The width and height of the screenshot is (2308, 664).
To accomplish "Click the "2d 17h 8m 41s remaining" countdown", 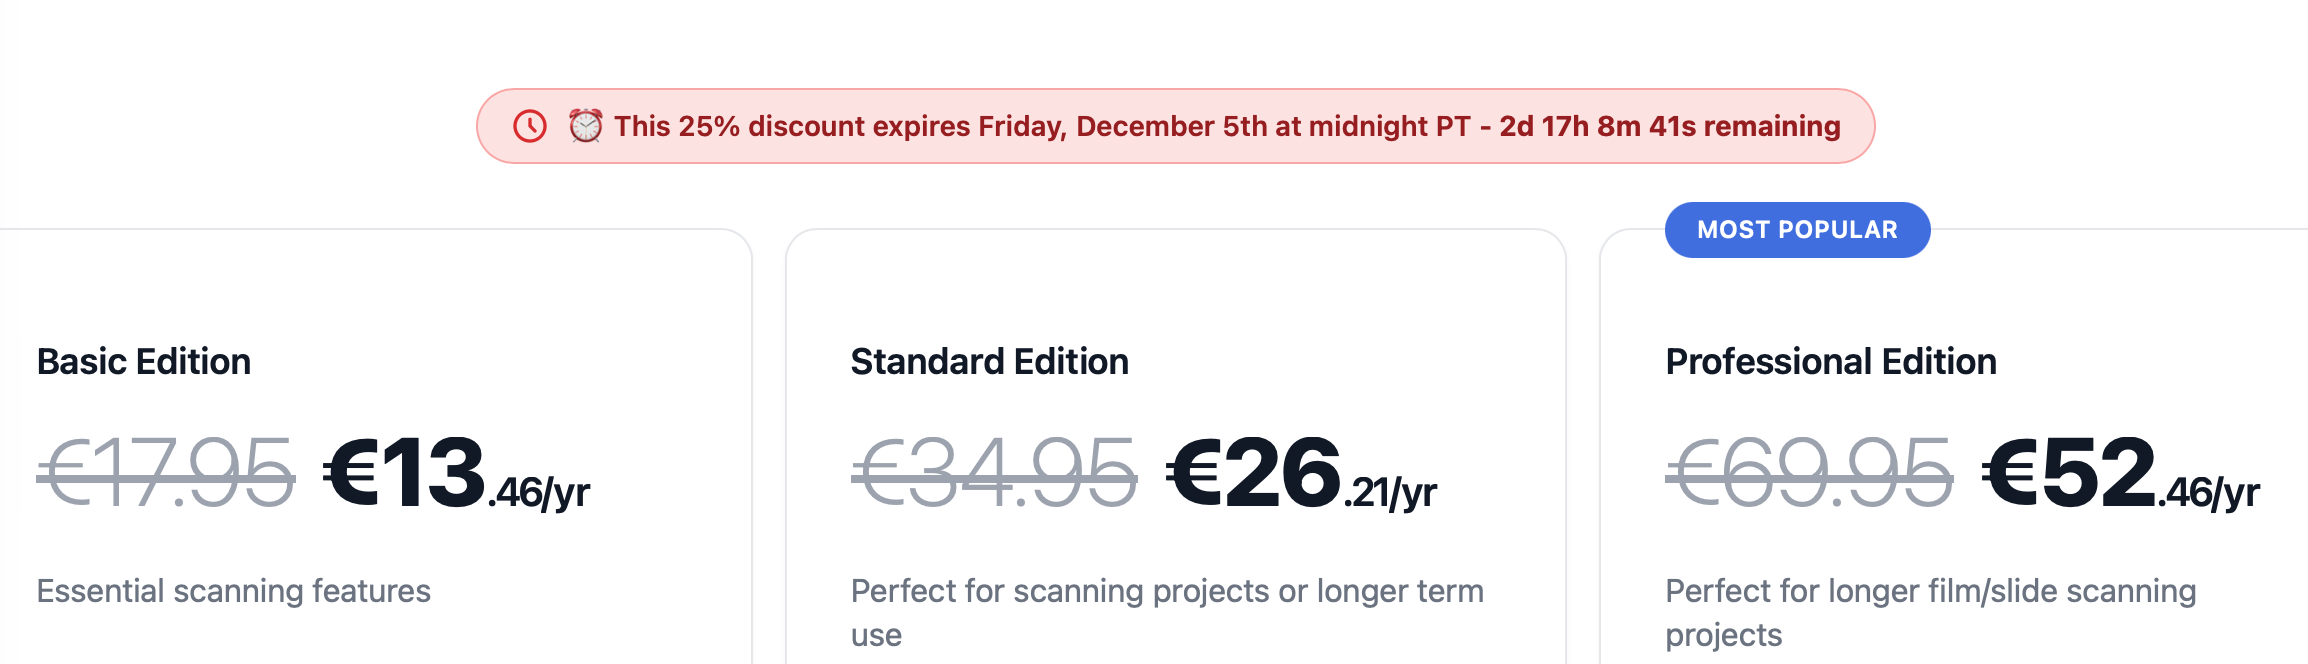I will 1669,126.
